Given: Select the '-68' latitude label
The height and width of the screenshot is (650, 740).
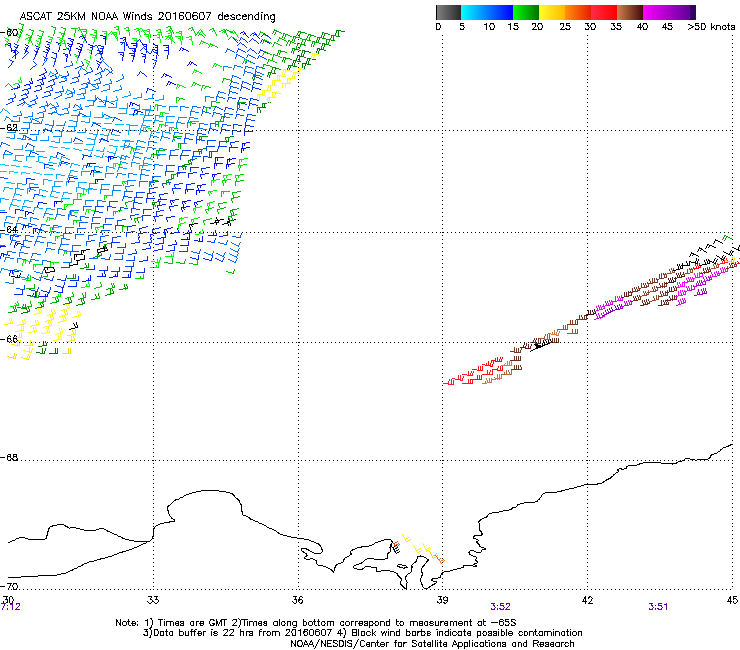Looking at the screenshot, I should point(9,457).
